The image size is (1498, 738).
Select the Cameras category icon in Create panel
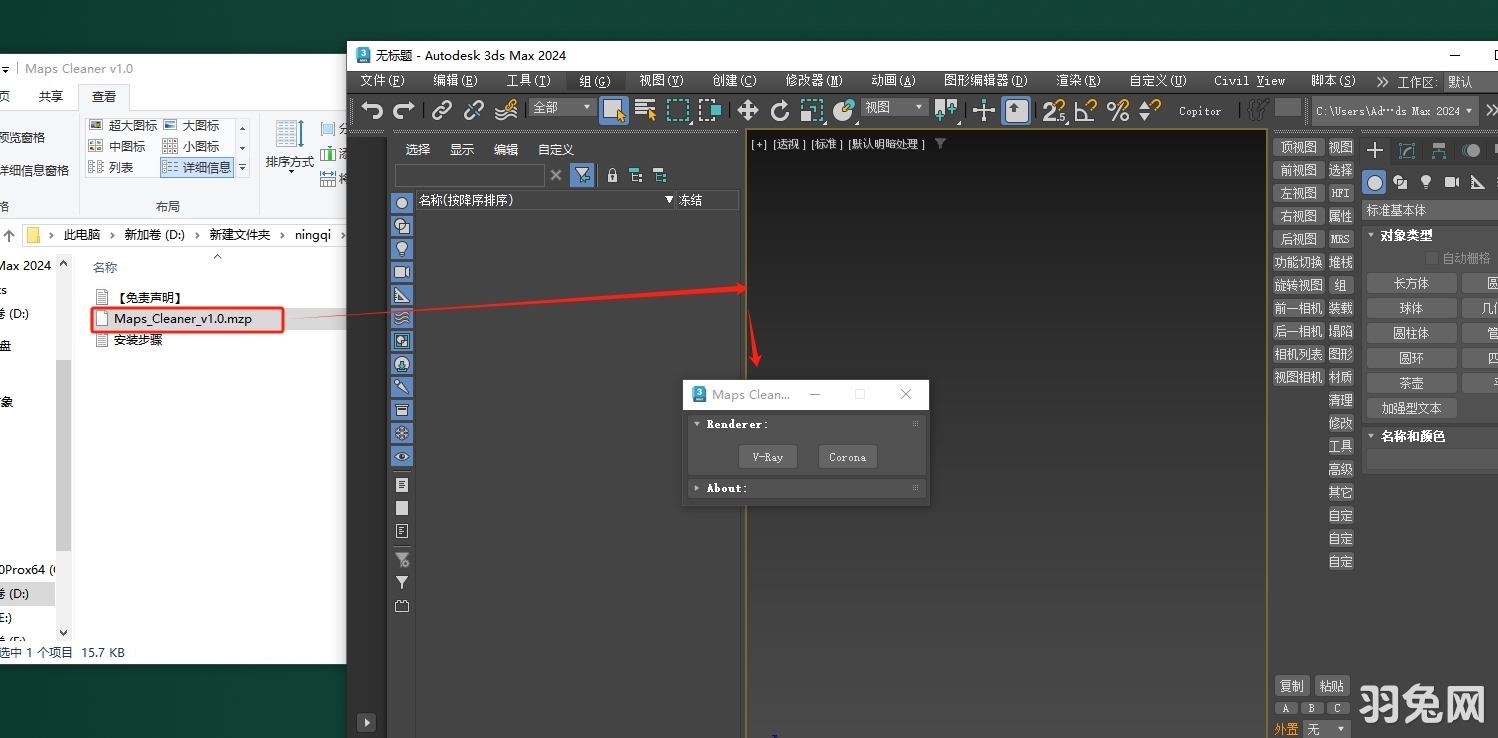pos(1451,182)
